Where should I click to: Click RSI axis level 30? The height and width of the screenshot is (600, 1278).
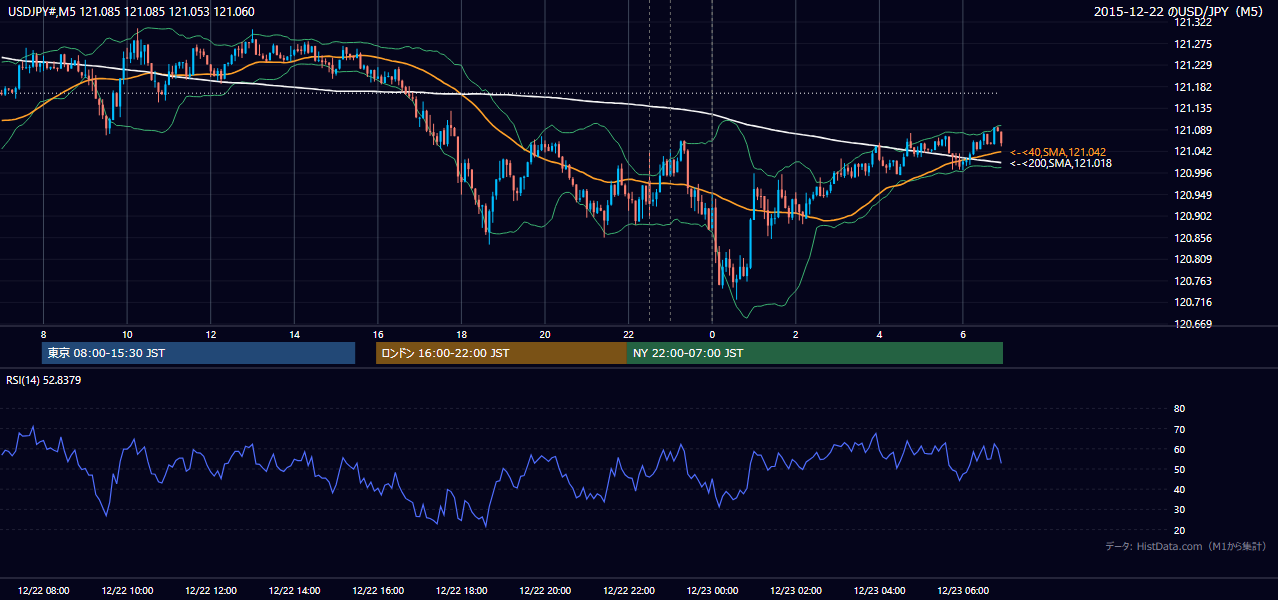pos(1179,510)
